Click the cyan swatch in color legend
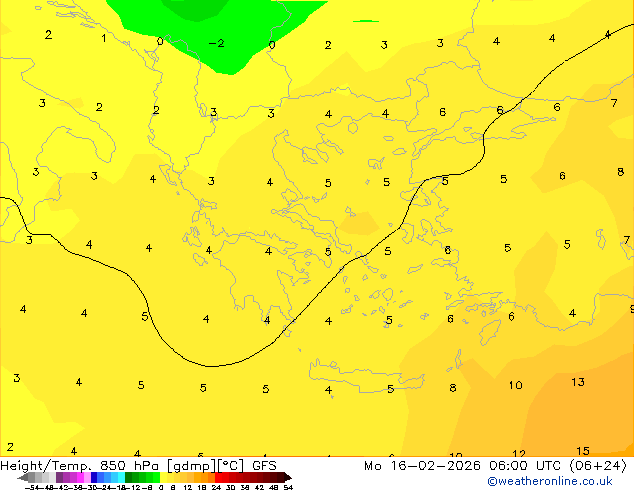Screen dimensions: 634x490 tap(121, 478)
